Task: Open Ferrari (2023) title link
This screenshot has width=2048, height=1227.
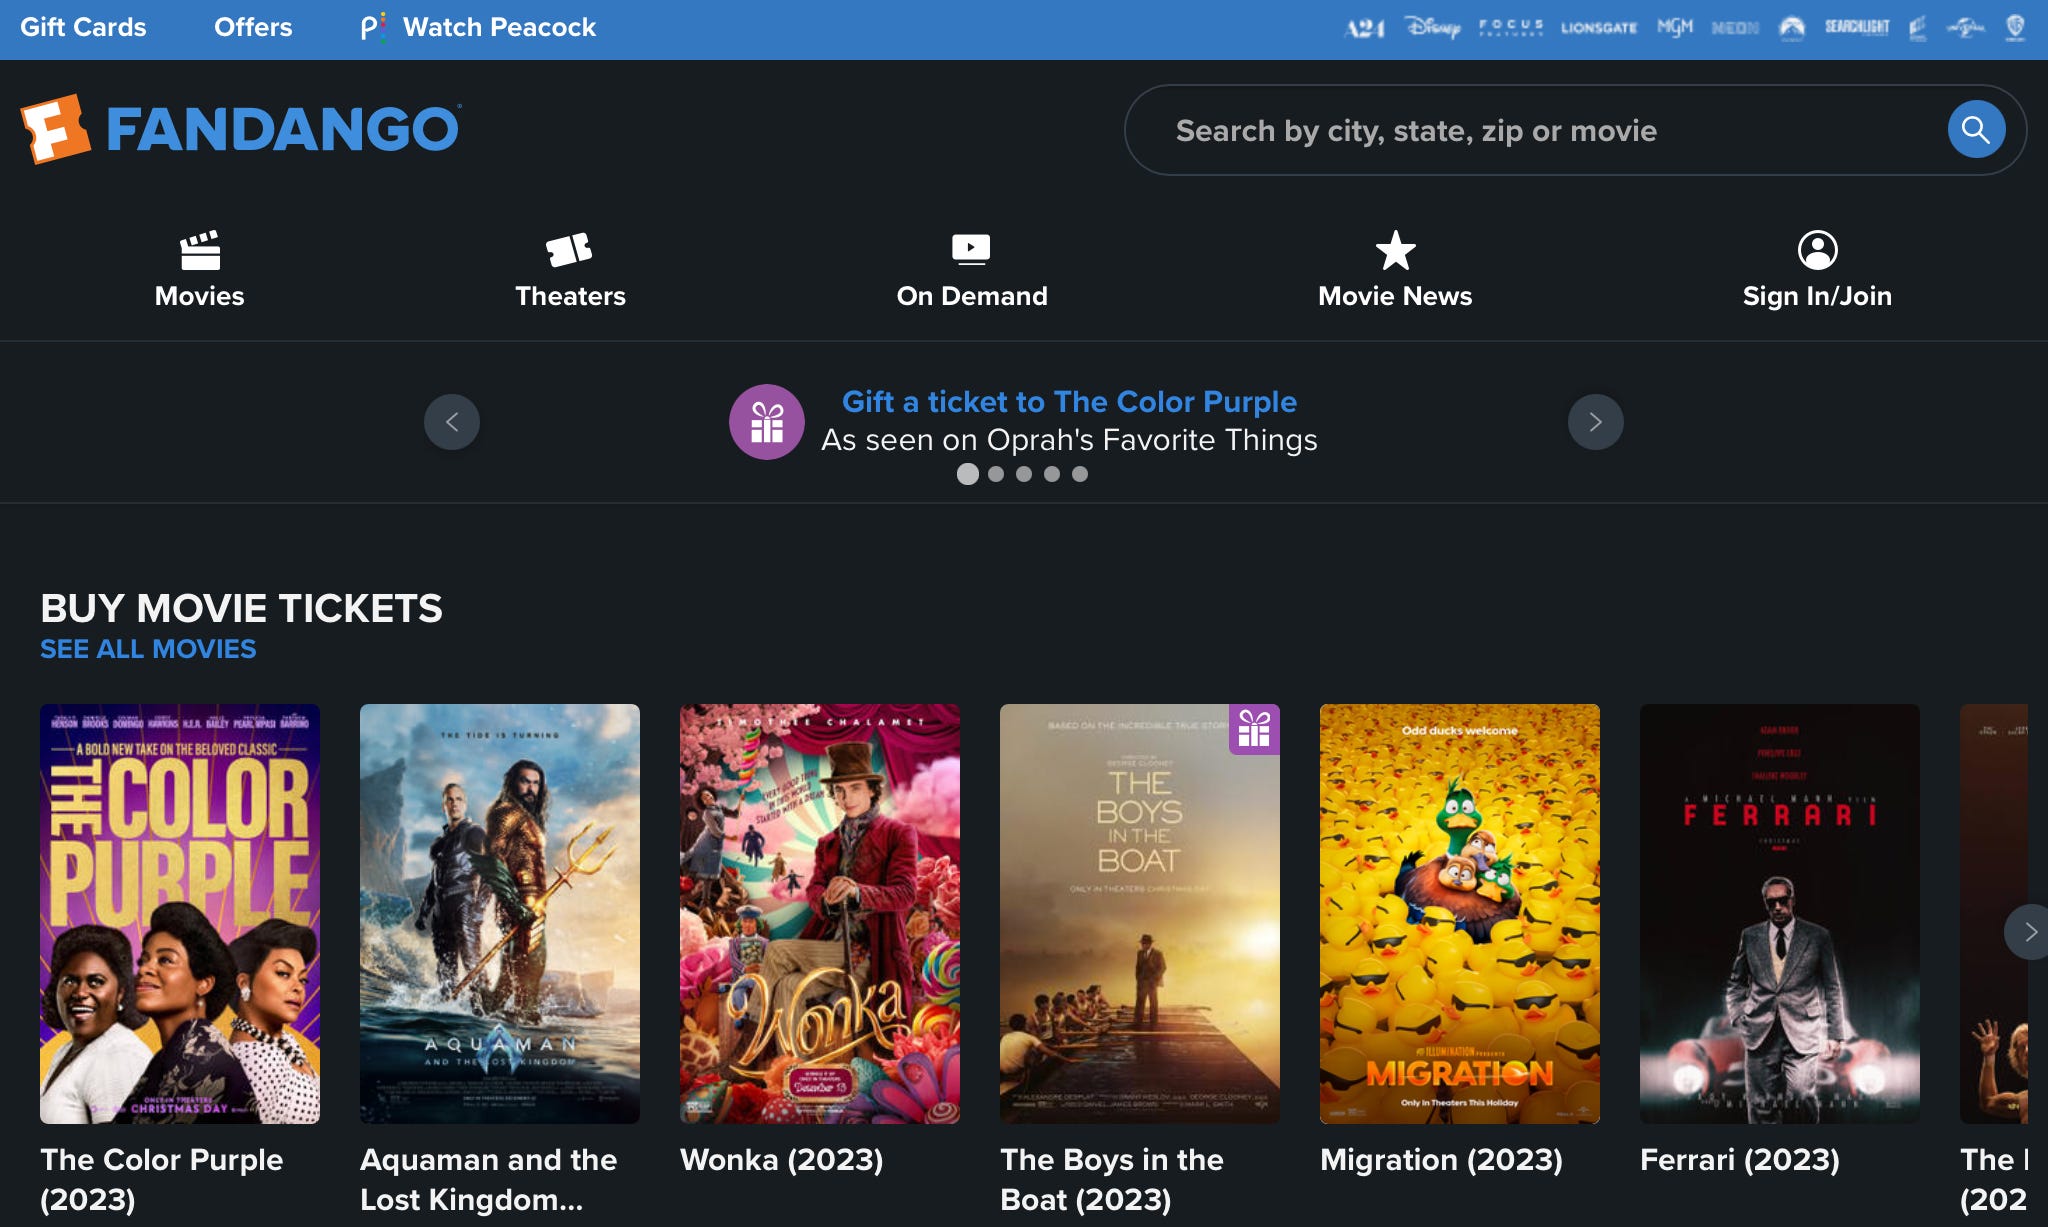Action: coord(1740,1160)
